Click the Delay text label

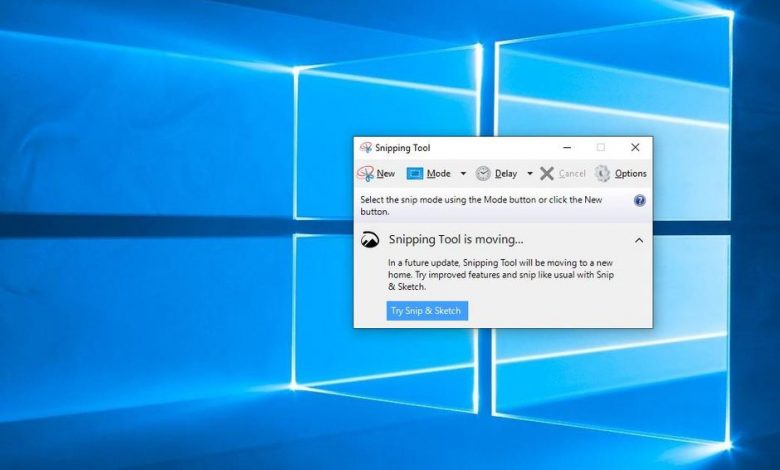pos(506,174)
